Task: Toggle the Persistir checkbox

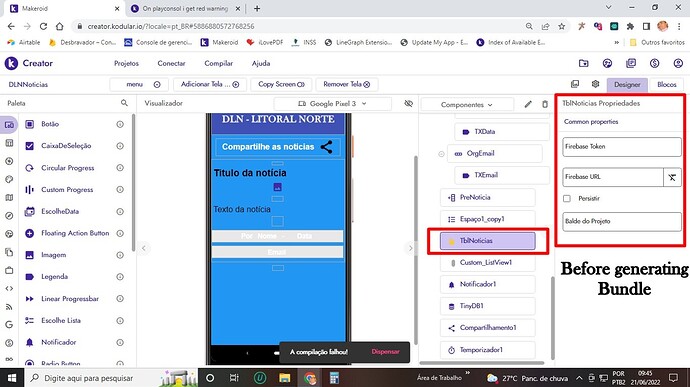Action: point(567,199)
